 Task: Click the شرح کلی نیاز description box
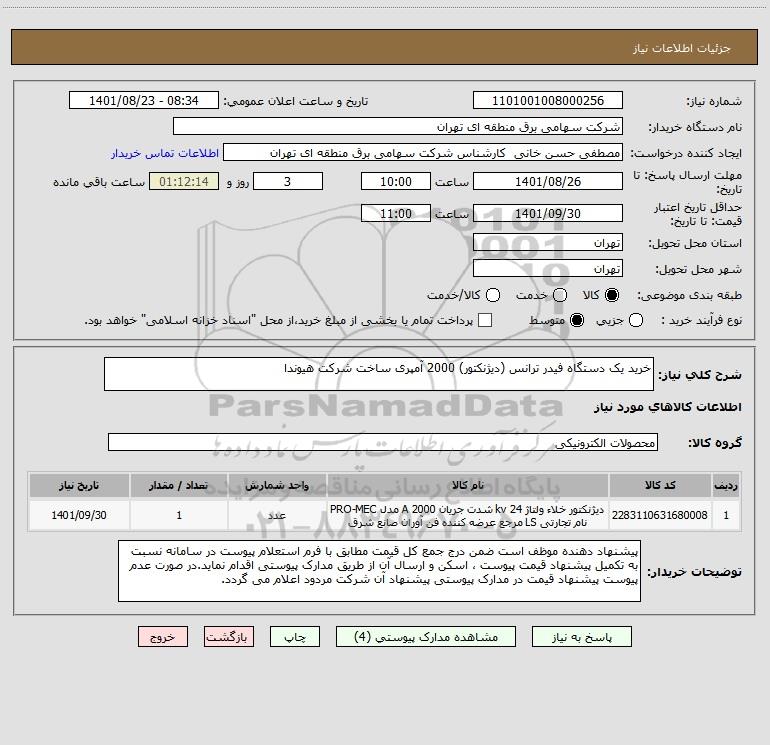tap(379, 374)
